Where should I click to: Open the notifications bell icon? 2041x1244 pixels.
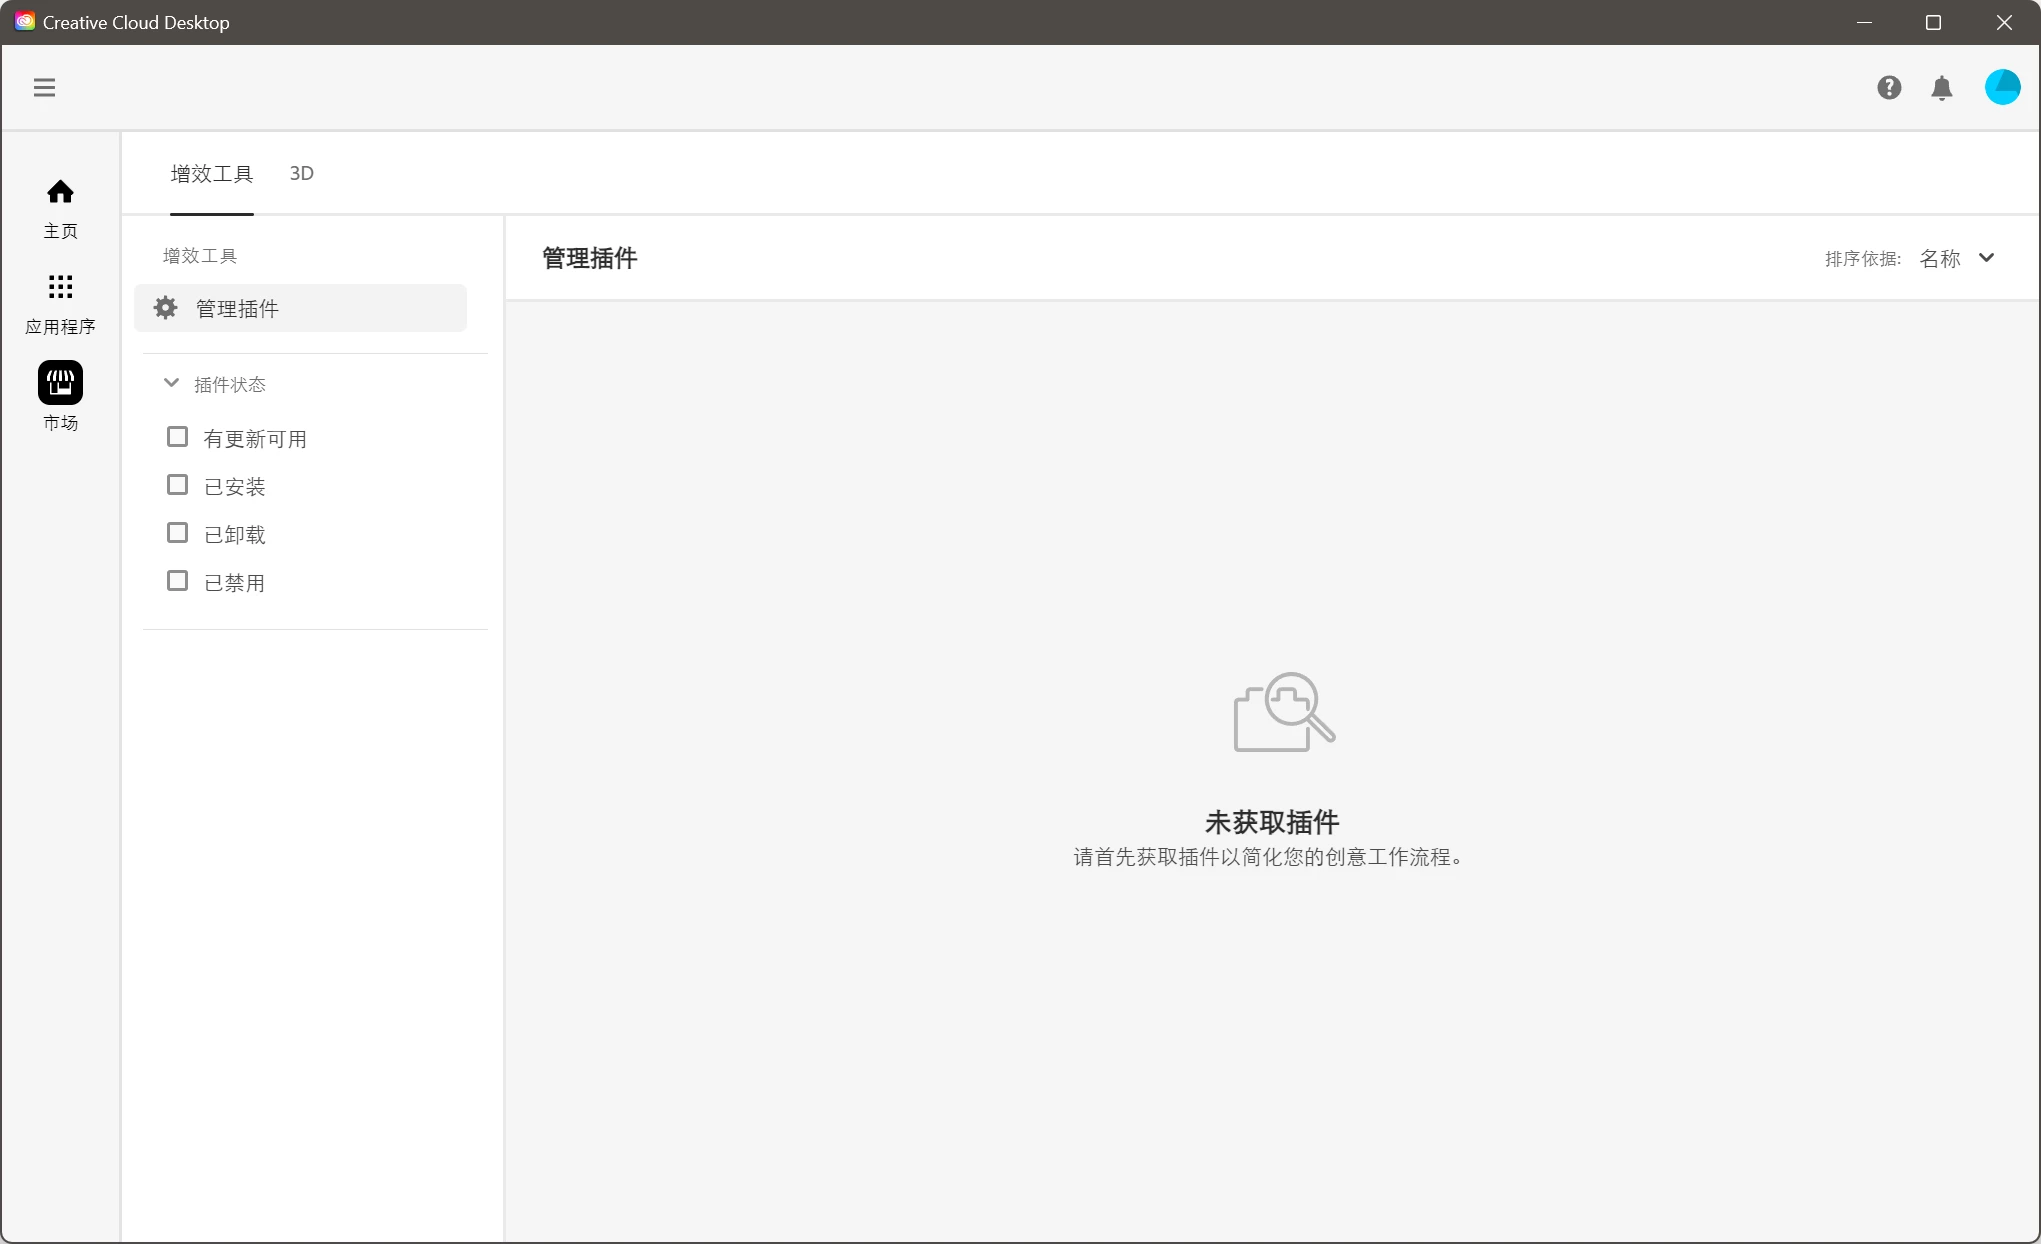pos(1942,88)
